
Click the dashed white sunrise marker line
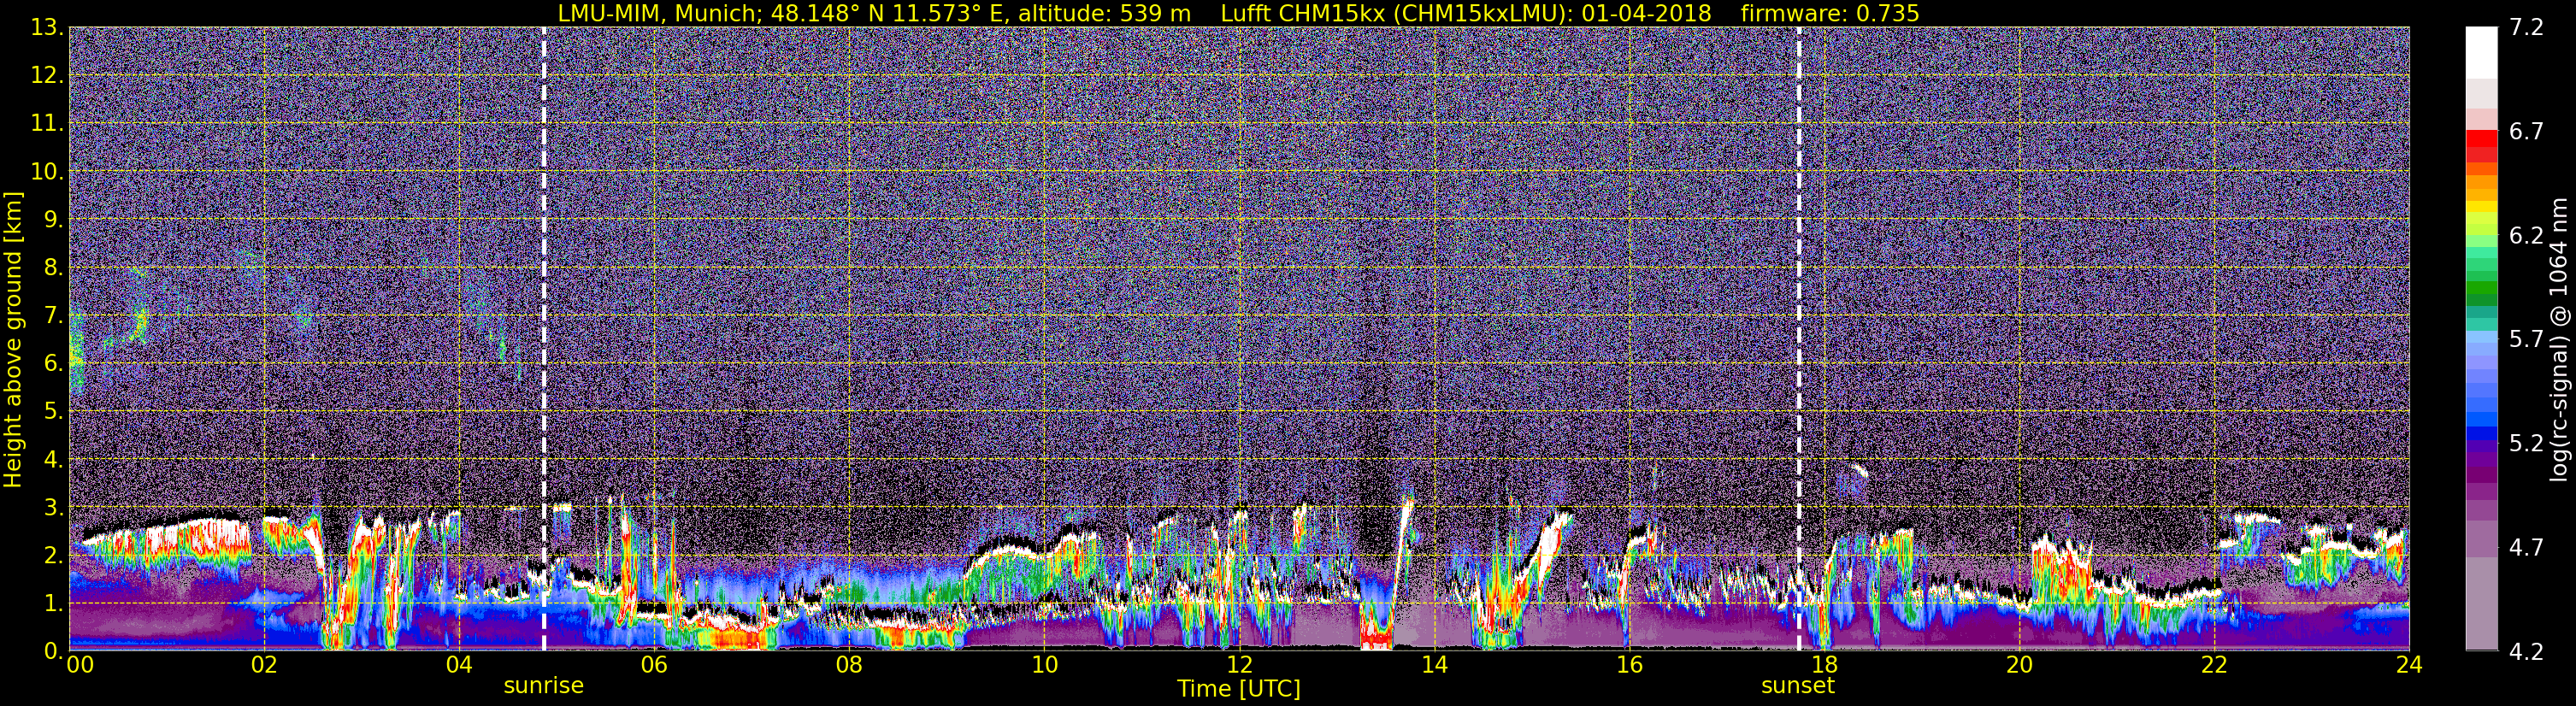pos(544,340)
